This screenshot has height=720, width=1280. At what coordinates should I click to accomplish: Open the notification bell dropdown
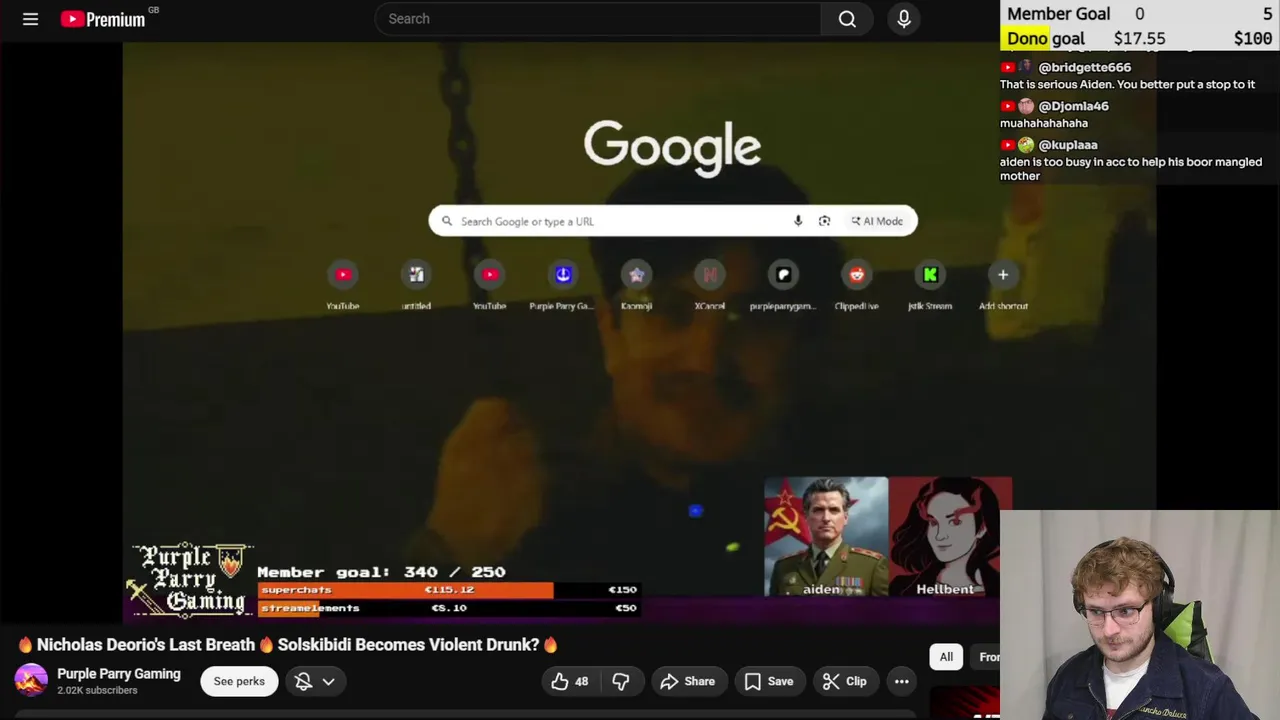pyautogui.click(x=315, y=681)
